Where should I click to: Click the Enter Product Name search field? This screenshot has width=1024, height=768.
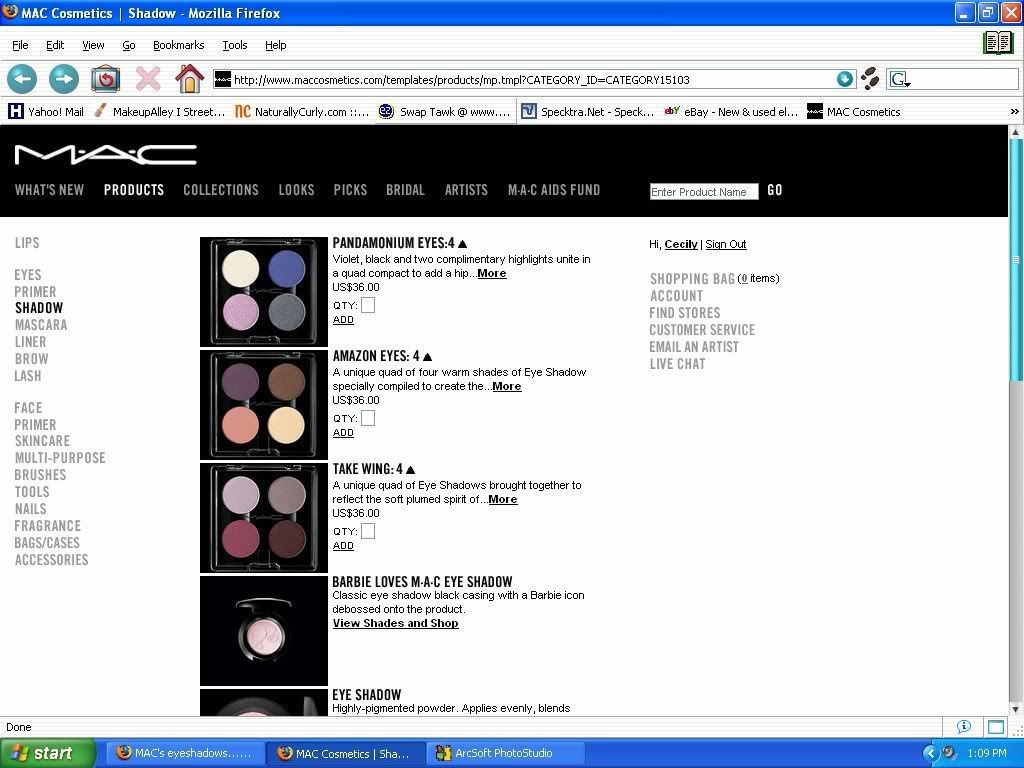pyautogui.click(x=704, y=191)
